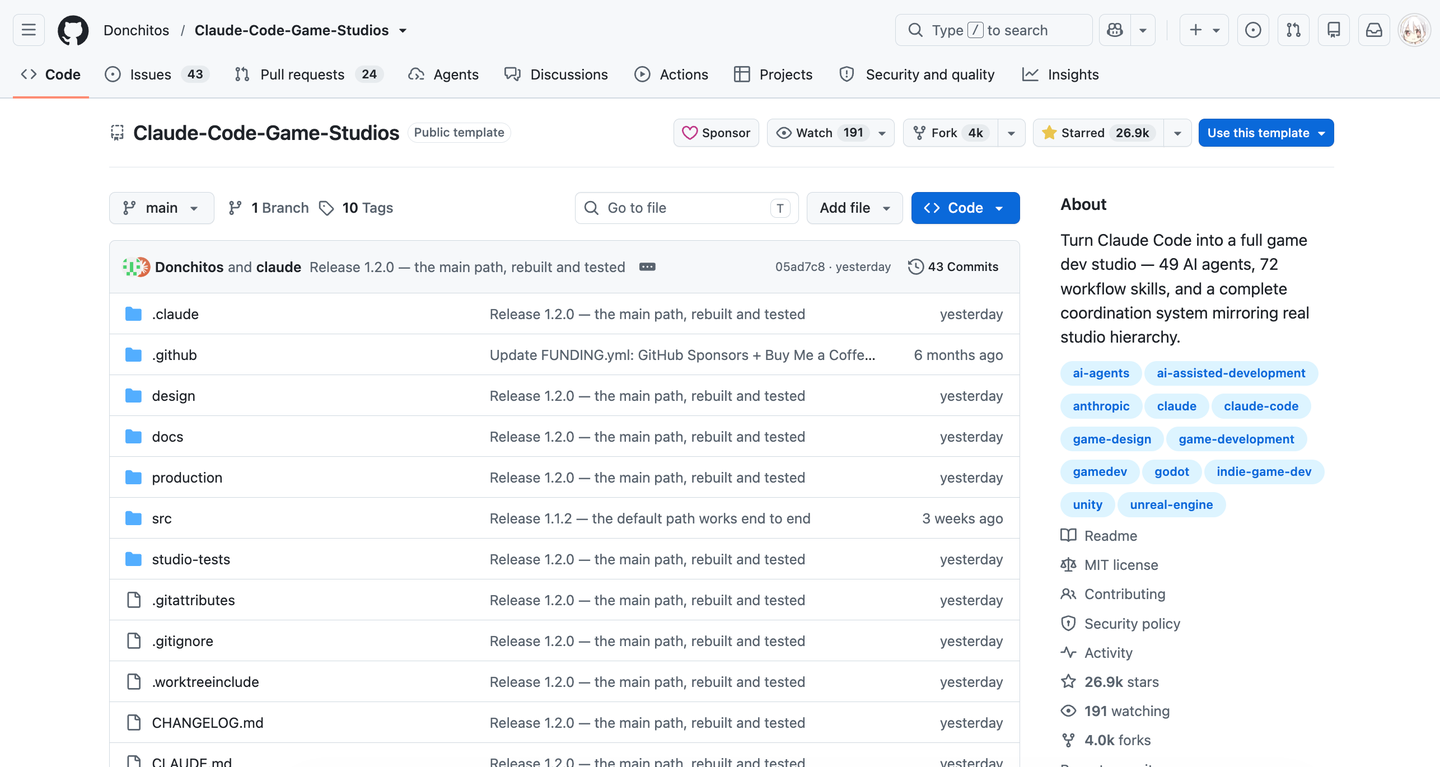
Task: Click the Donchitos commit author avatars
Action: click(x=137, y=267)
